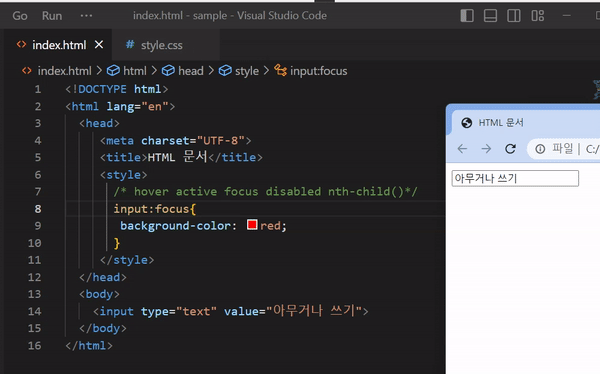
Task: Click line number 14 in the gutter
Action: (34, 311)
